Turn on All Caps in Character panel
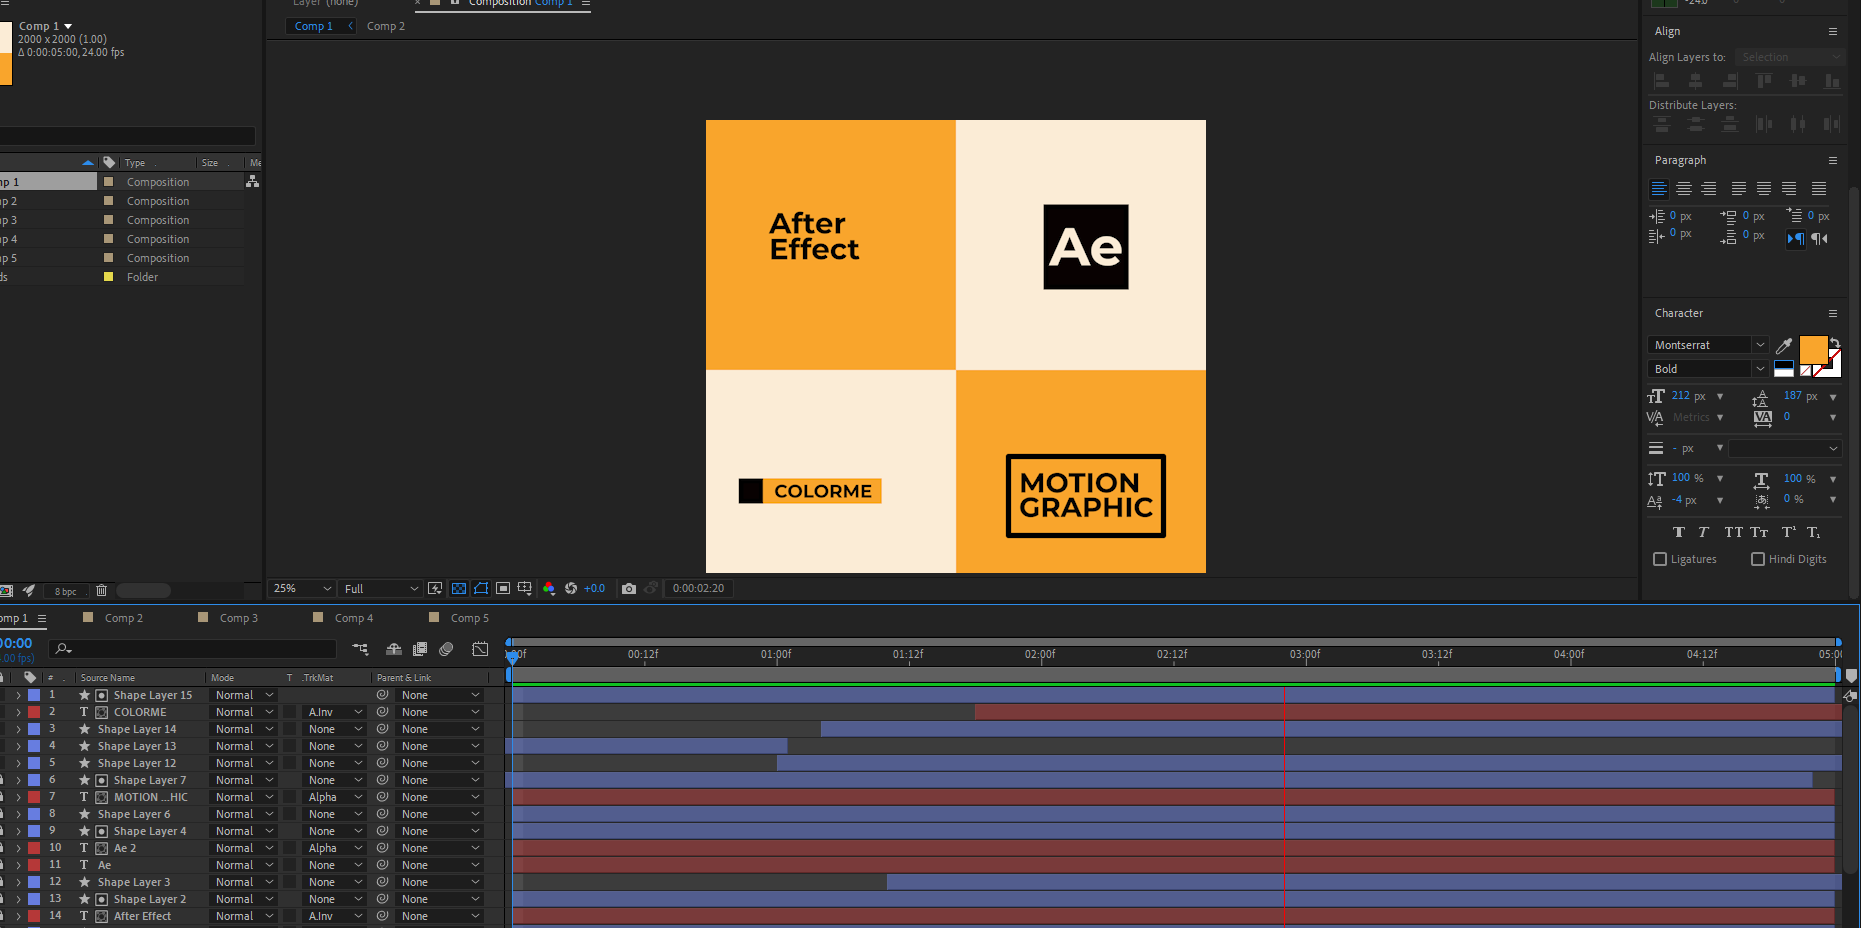The height and width of the screenshot is (928, 1861). coord(1733,532)
